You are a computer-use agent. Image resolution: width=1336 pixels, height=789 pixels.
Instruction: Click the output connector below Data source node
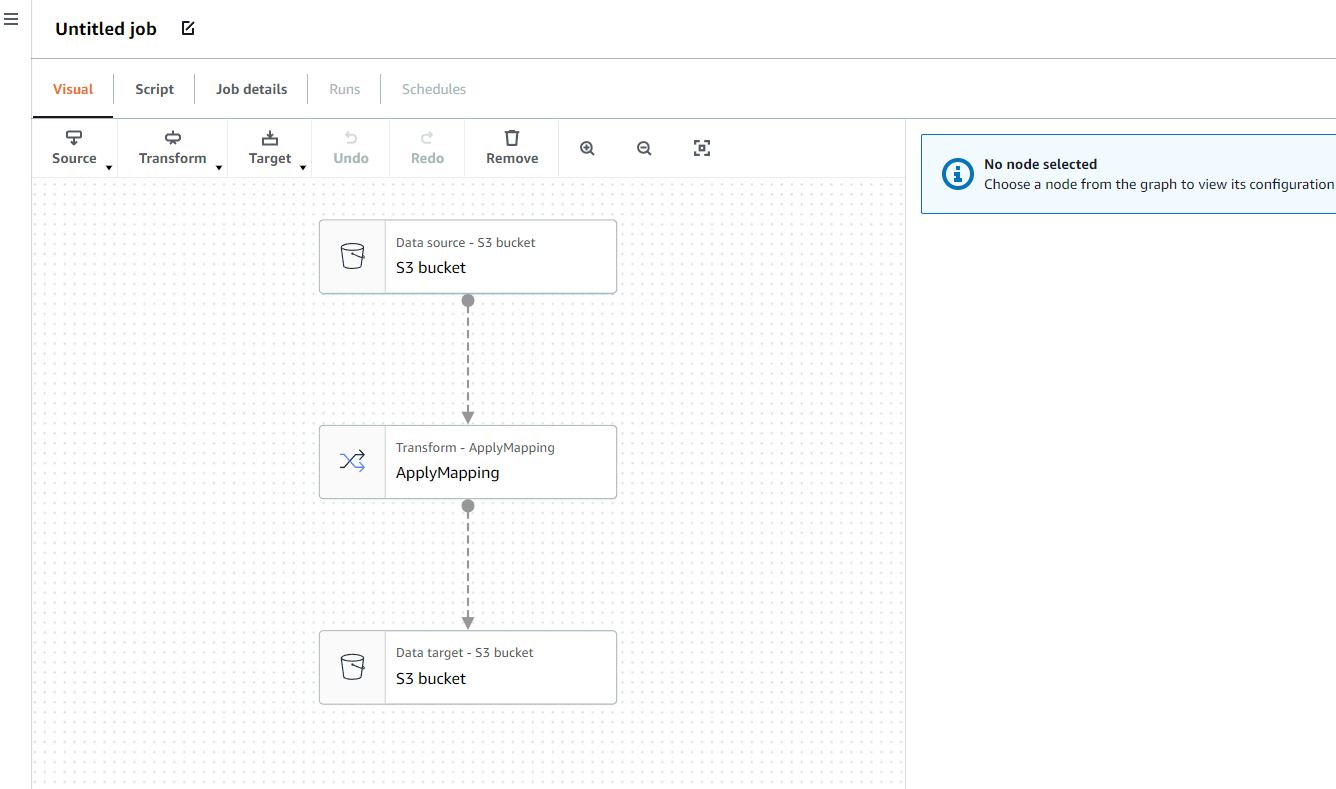tap(468, 300)
